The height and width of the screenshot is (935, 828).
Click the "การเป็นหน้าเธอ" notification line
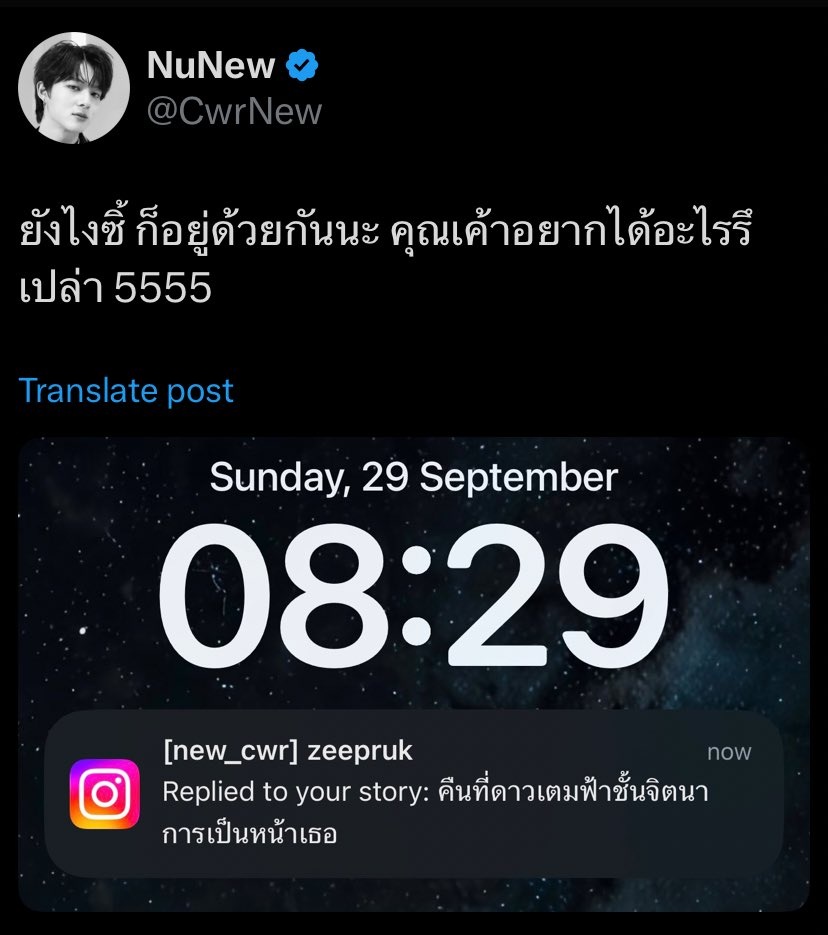click(x=250, y=832)
